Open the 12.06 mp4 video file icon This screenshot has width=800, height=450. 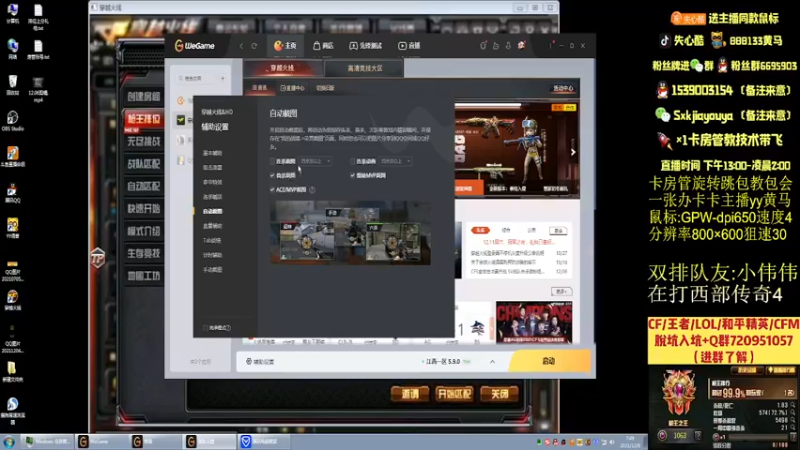pos(38,89)
